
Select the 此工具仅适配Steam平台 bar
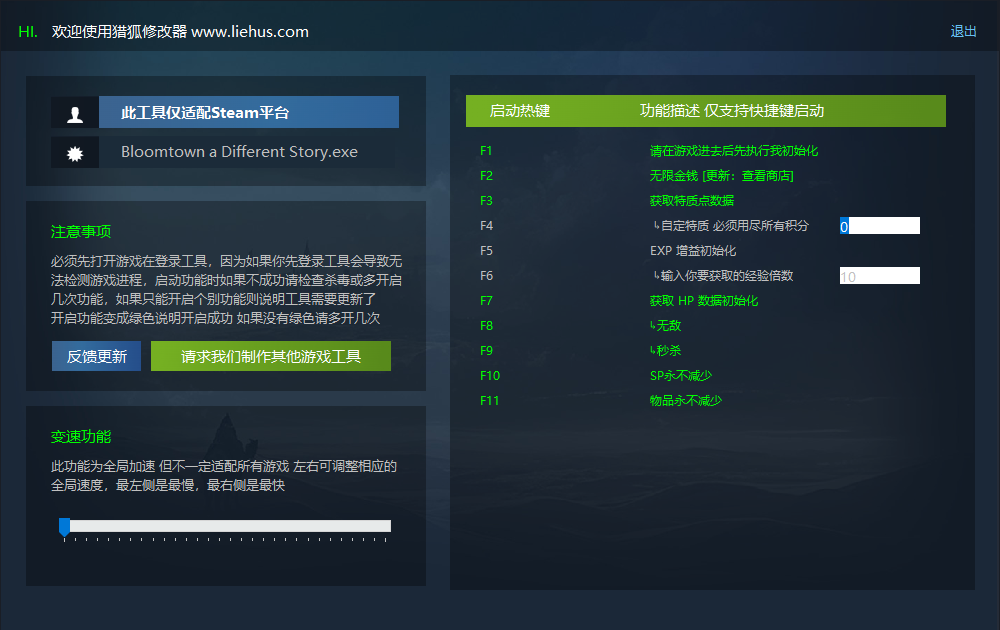click(249, 112)
